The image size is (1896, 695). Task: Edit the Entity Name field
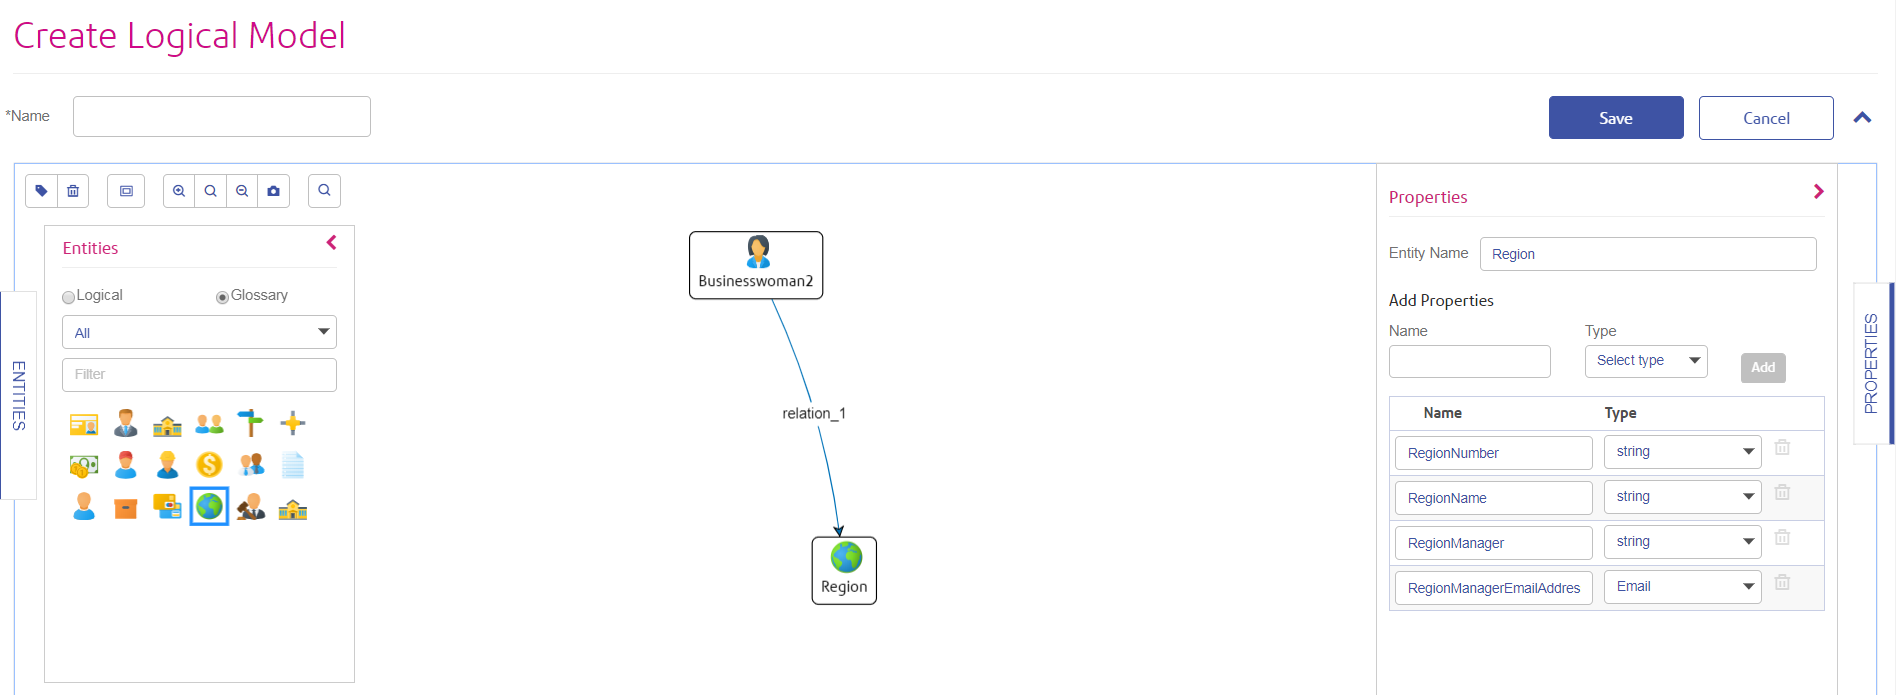1648,254
